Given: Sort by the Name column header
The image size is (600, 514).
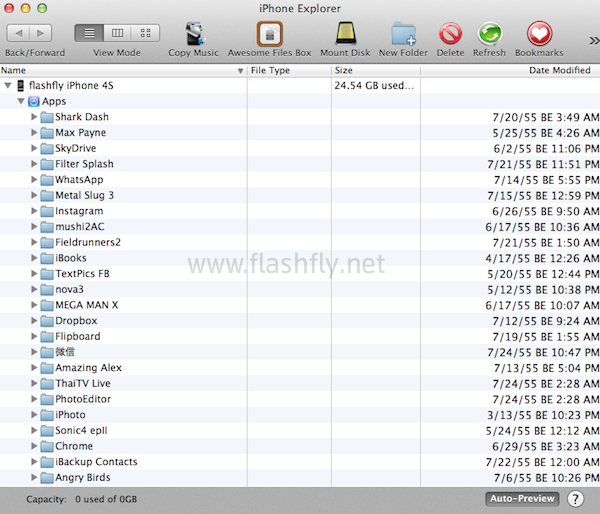Looking at the screenshot, I should point(120,71).
